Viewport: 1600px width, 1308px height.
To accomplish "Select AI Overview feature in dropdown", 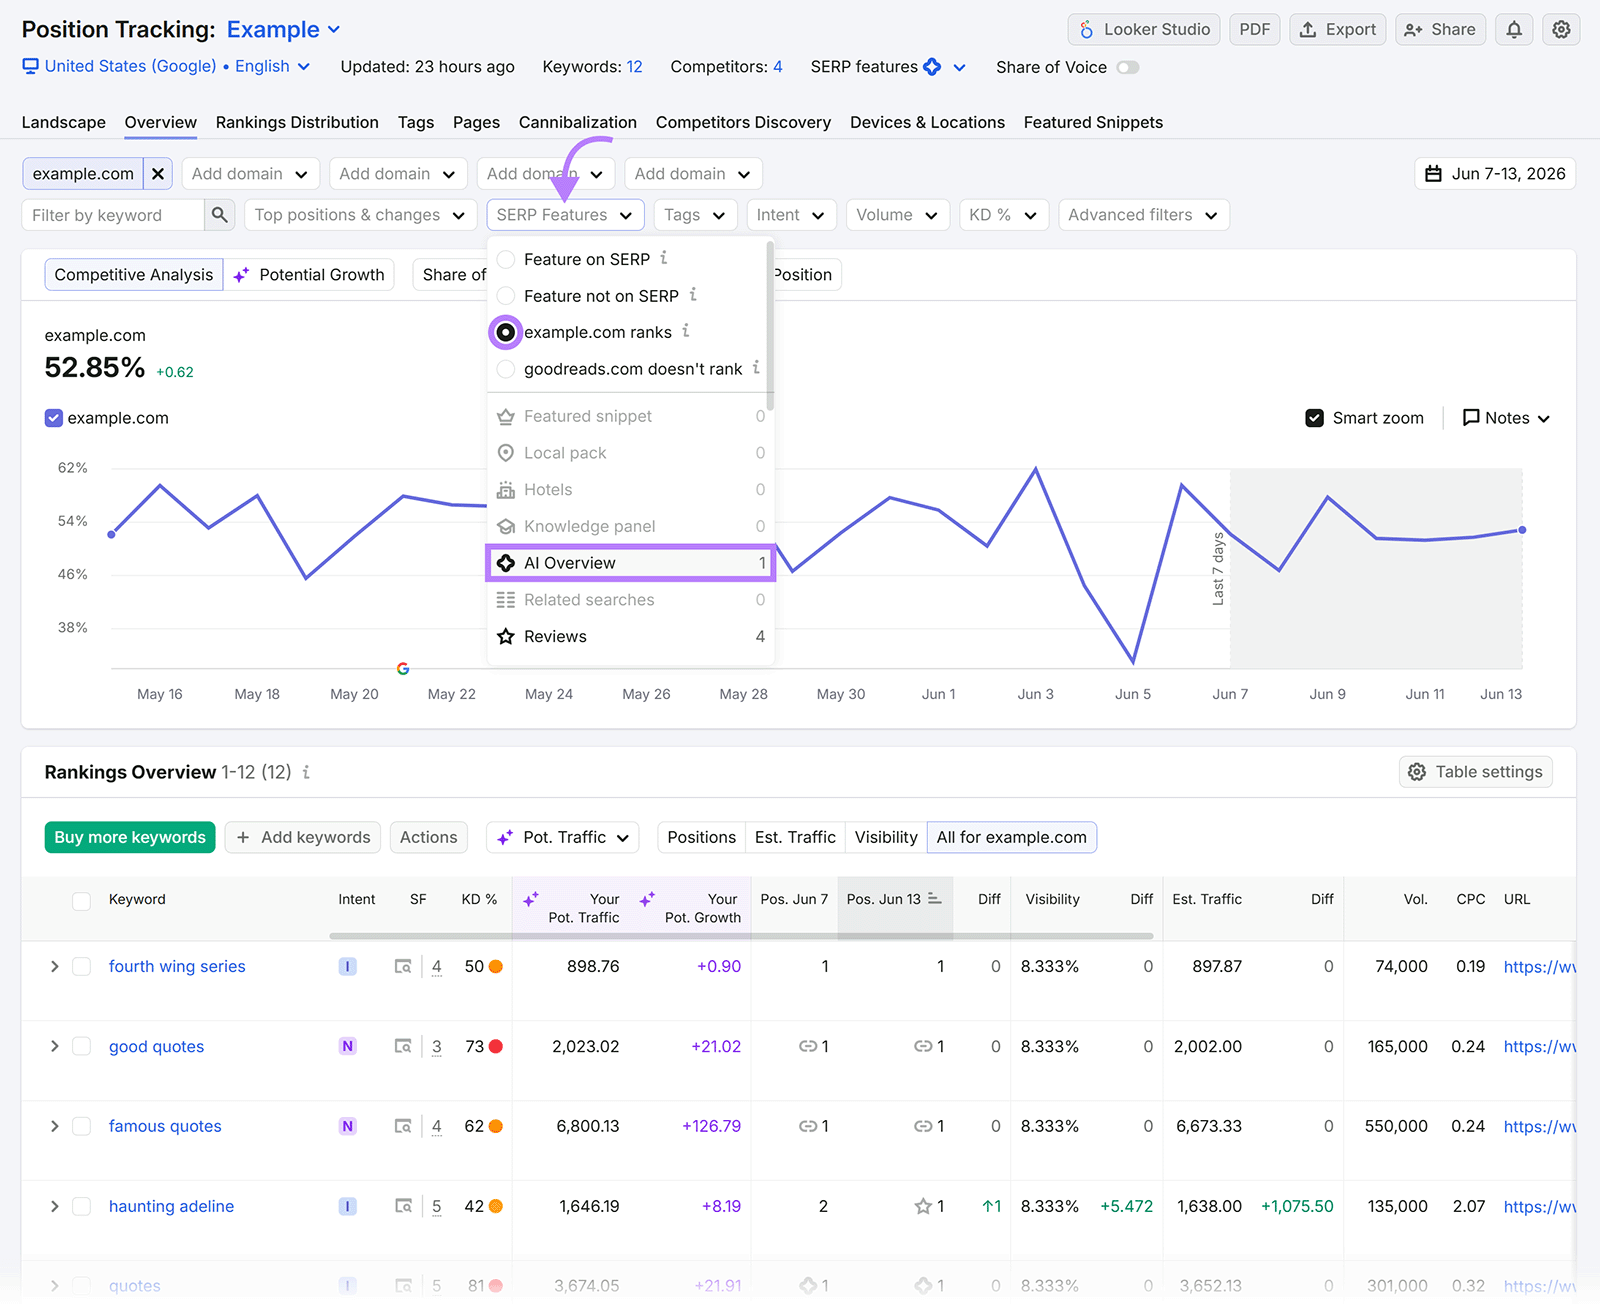I will pos(631,563).
